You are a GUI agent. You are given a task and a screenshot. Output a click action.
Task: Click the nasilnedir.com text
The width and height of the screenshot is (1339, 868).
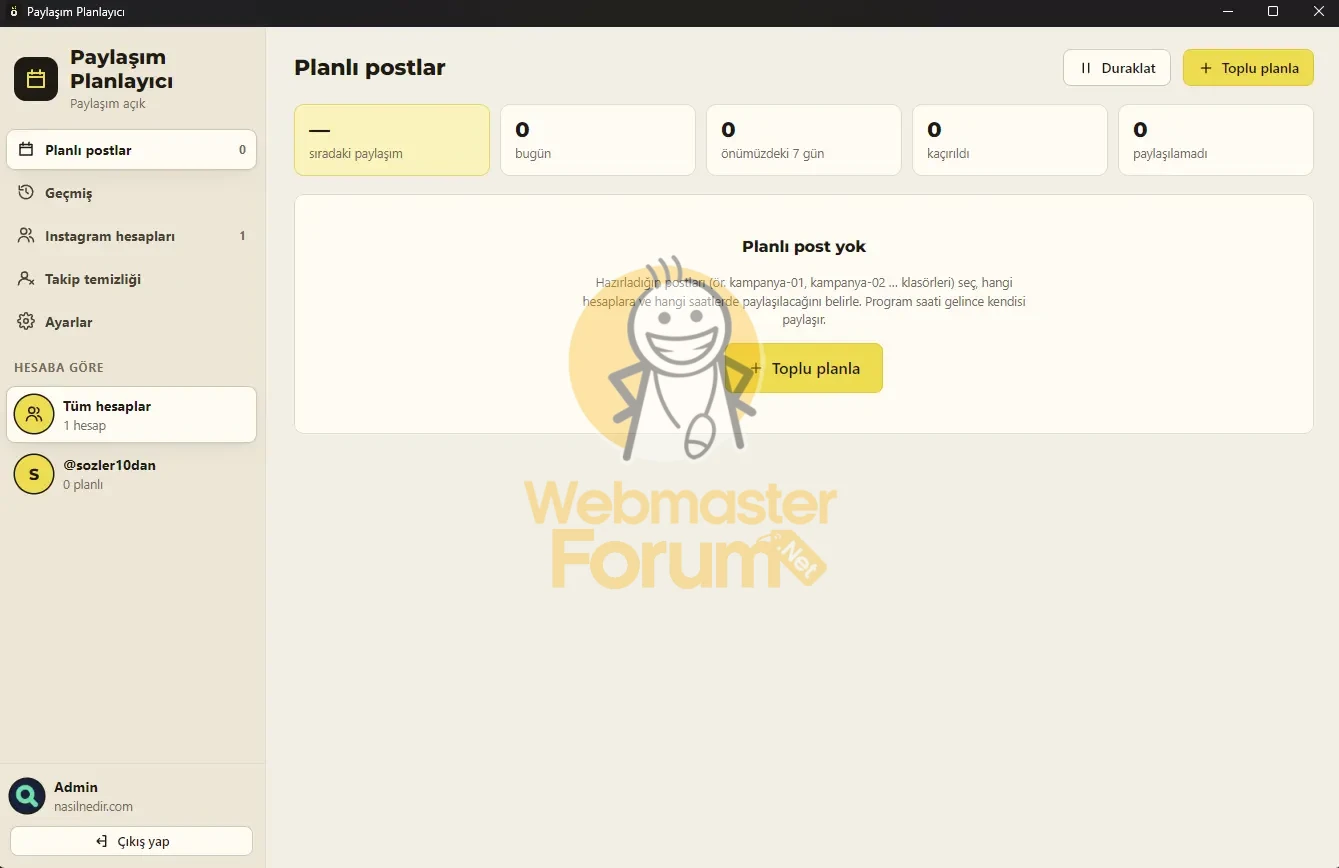tap(93, 807)
